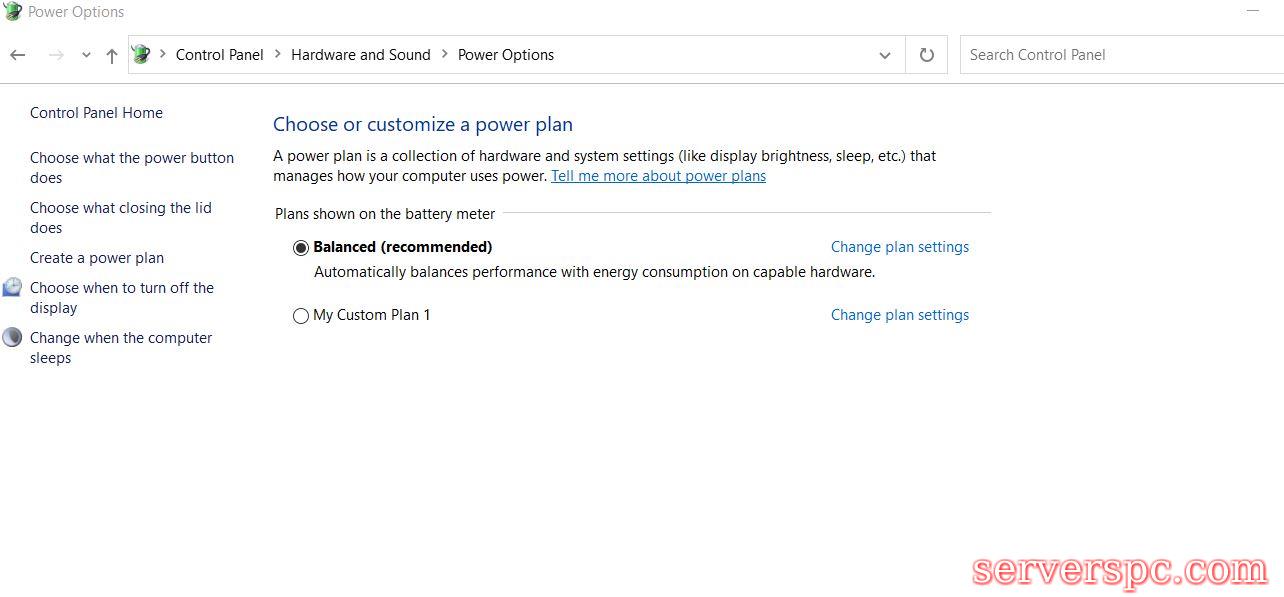Image resolution: width=1284 pixels, height=597 pixels.
Task: Open the recent locations dropdown arrow
Action: pos(86,55)
